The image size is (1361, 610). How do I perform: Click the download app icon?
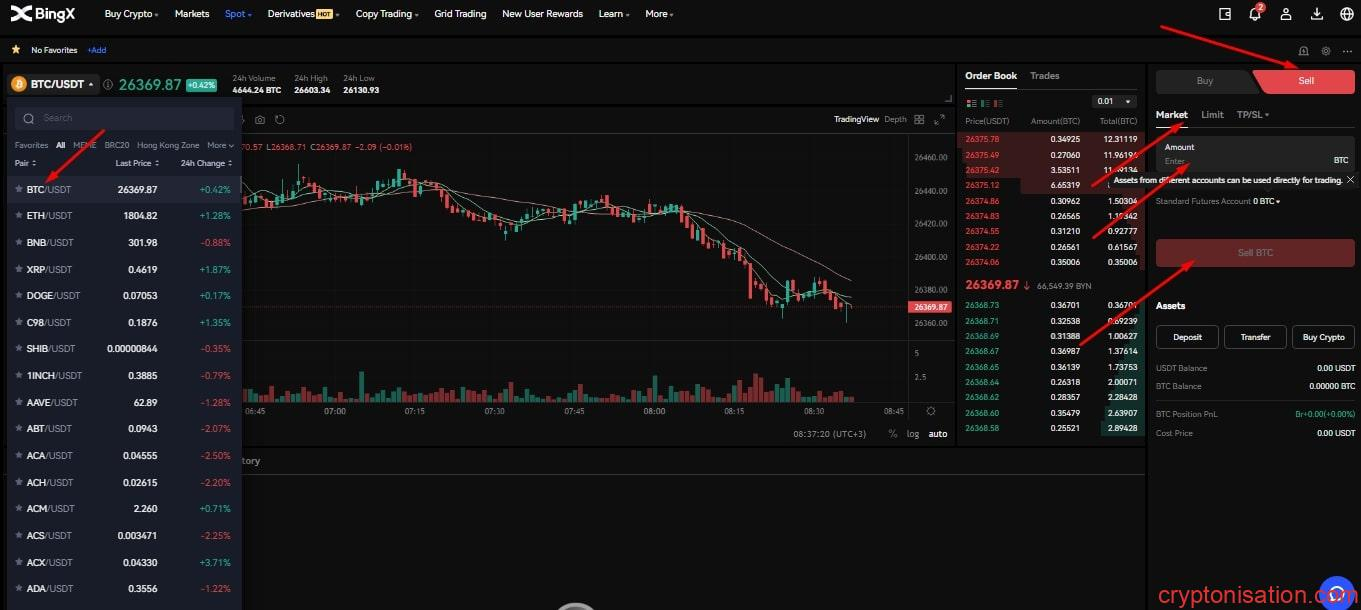click(x=1316, y=14)
